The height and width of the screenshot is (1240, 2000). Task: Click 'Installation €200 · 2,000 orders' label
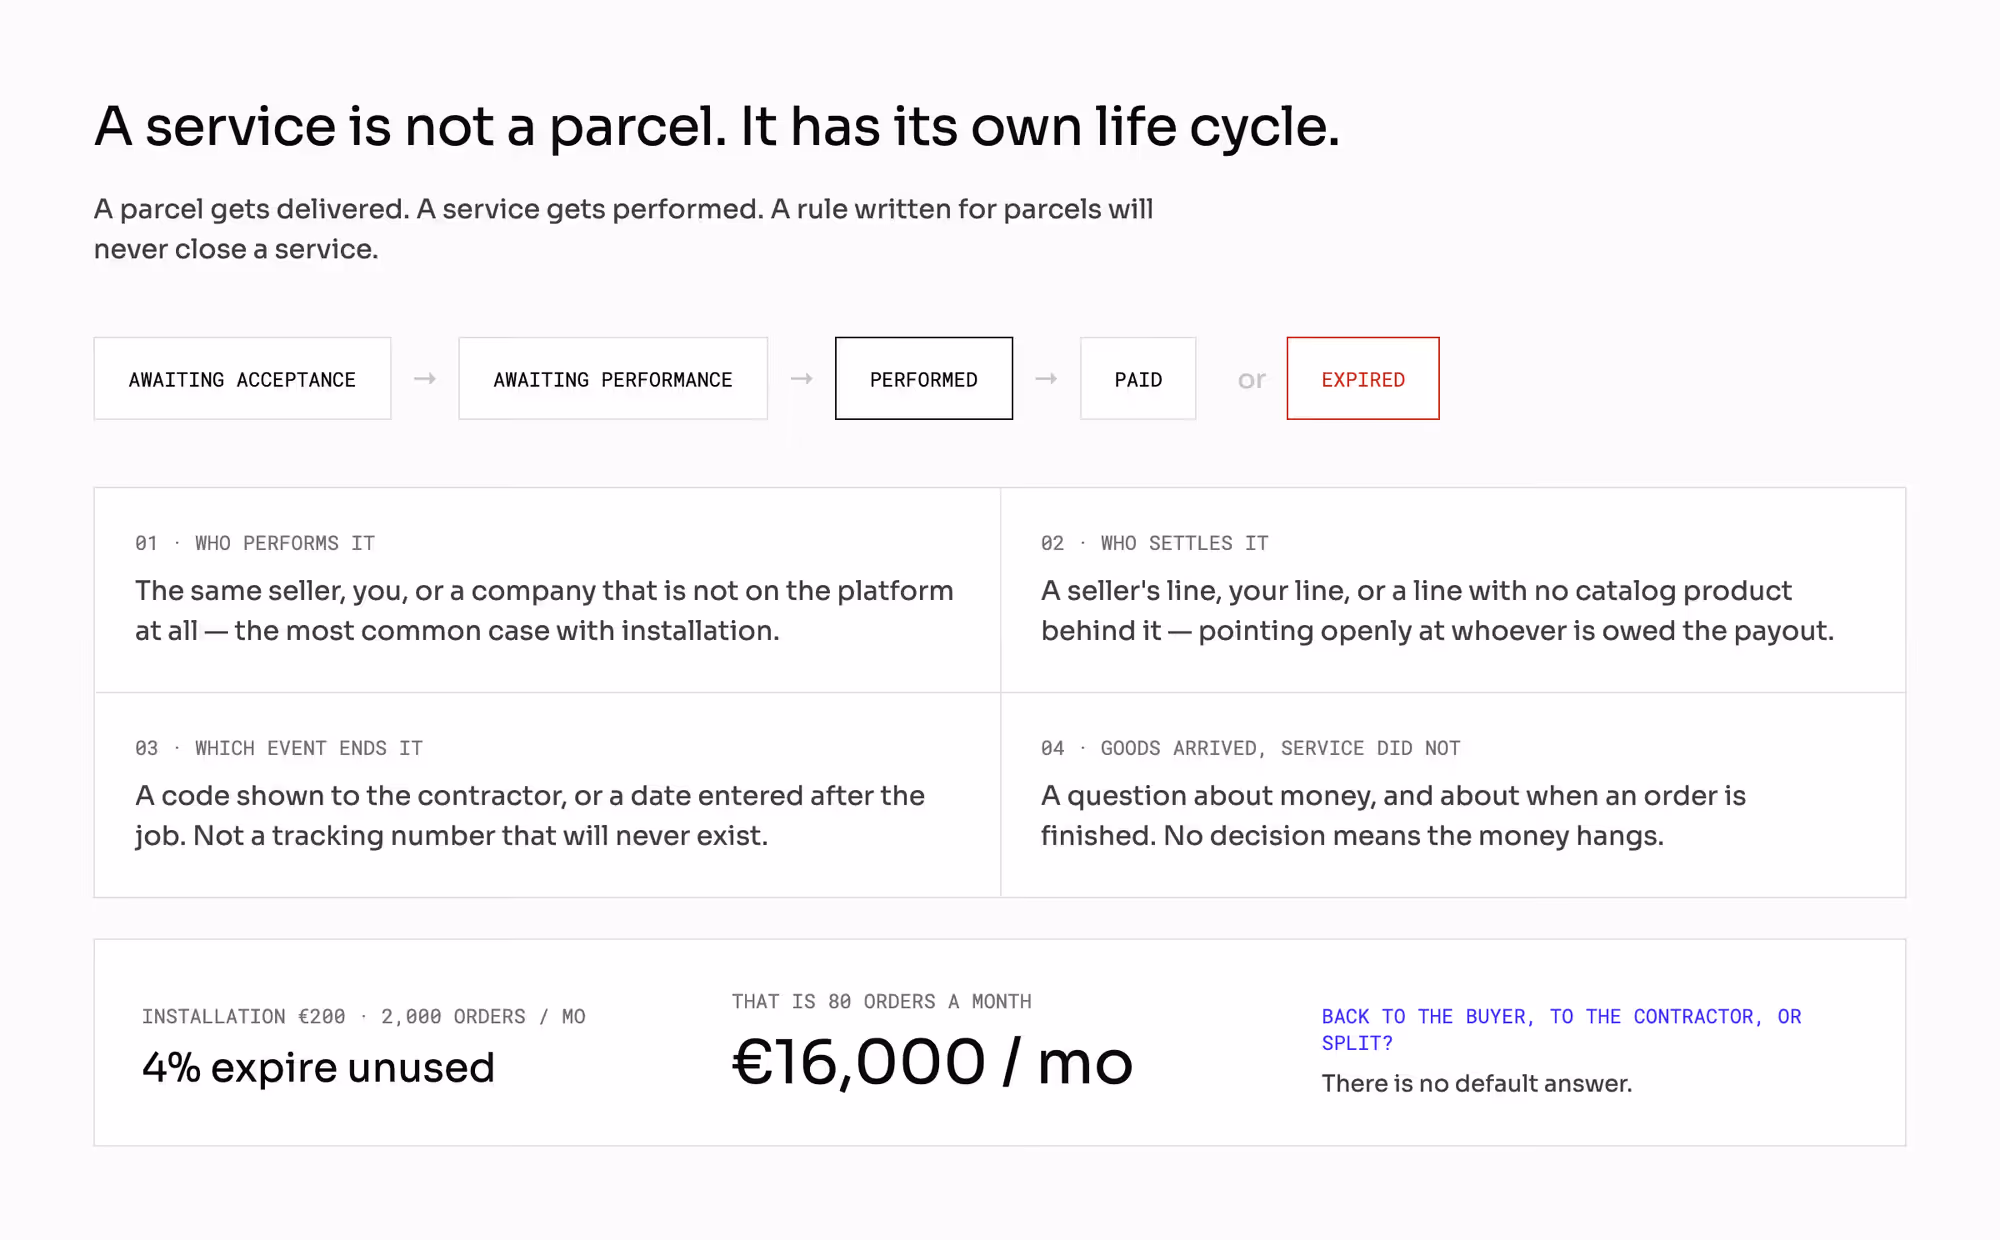[x=364, y=1016]
